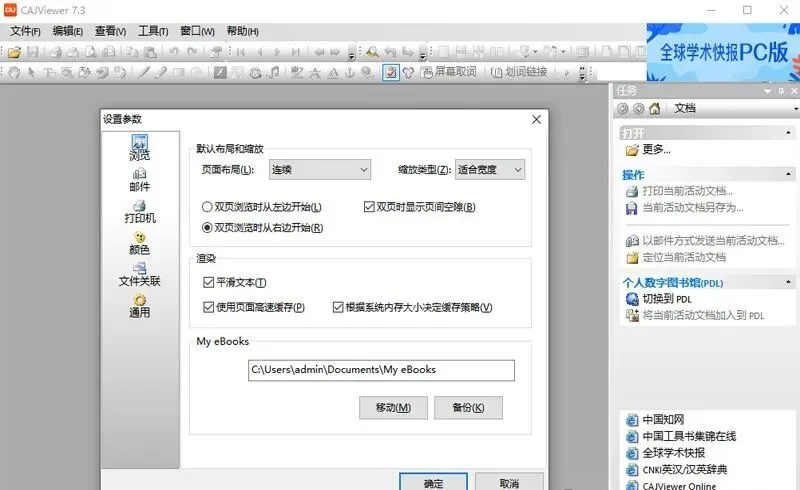Screen dimensions: 800x490
Task: Click the magnifier search icon in toolbar
Action: [x=372, y=52]
